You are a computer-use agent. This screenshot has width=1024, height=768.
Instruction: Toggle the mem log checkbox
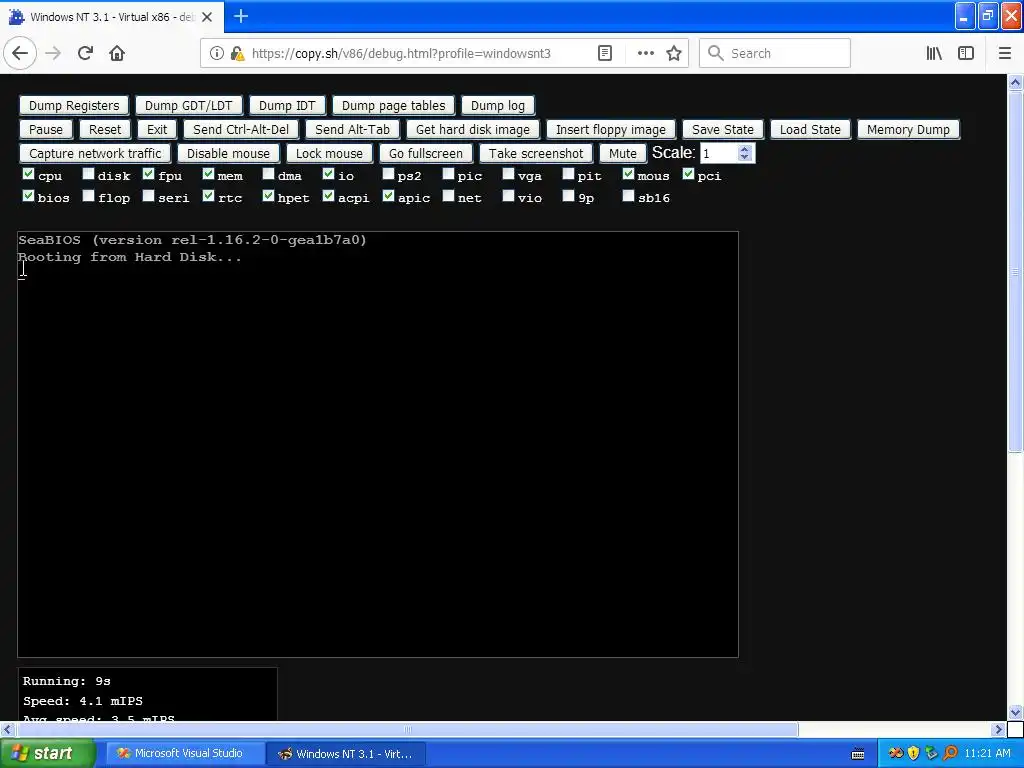tap(208, 174)
